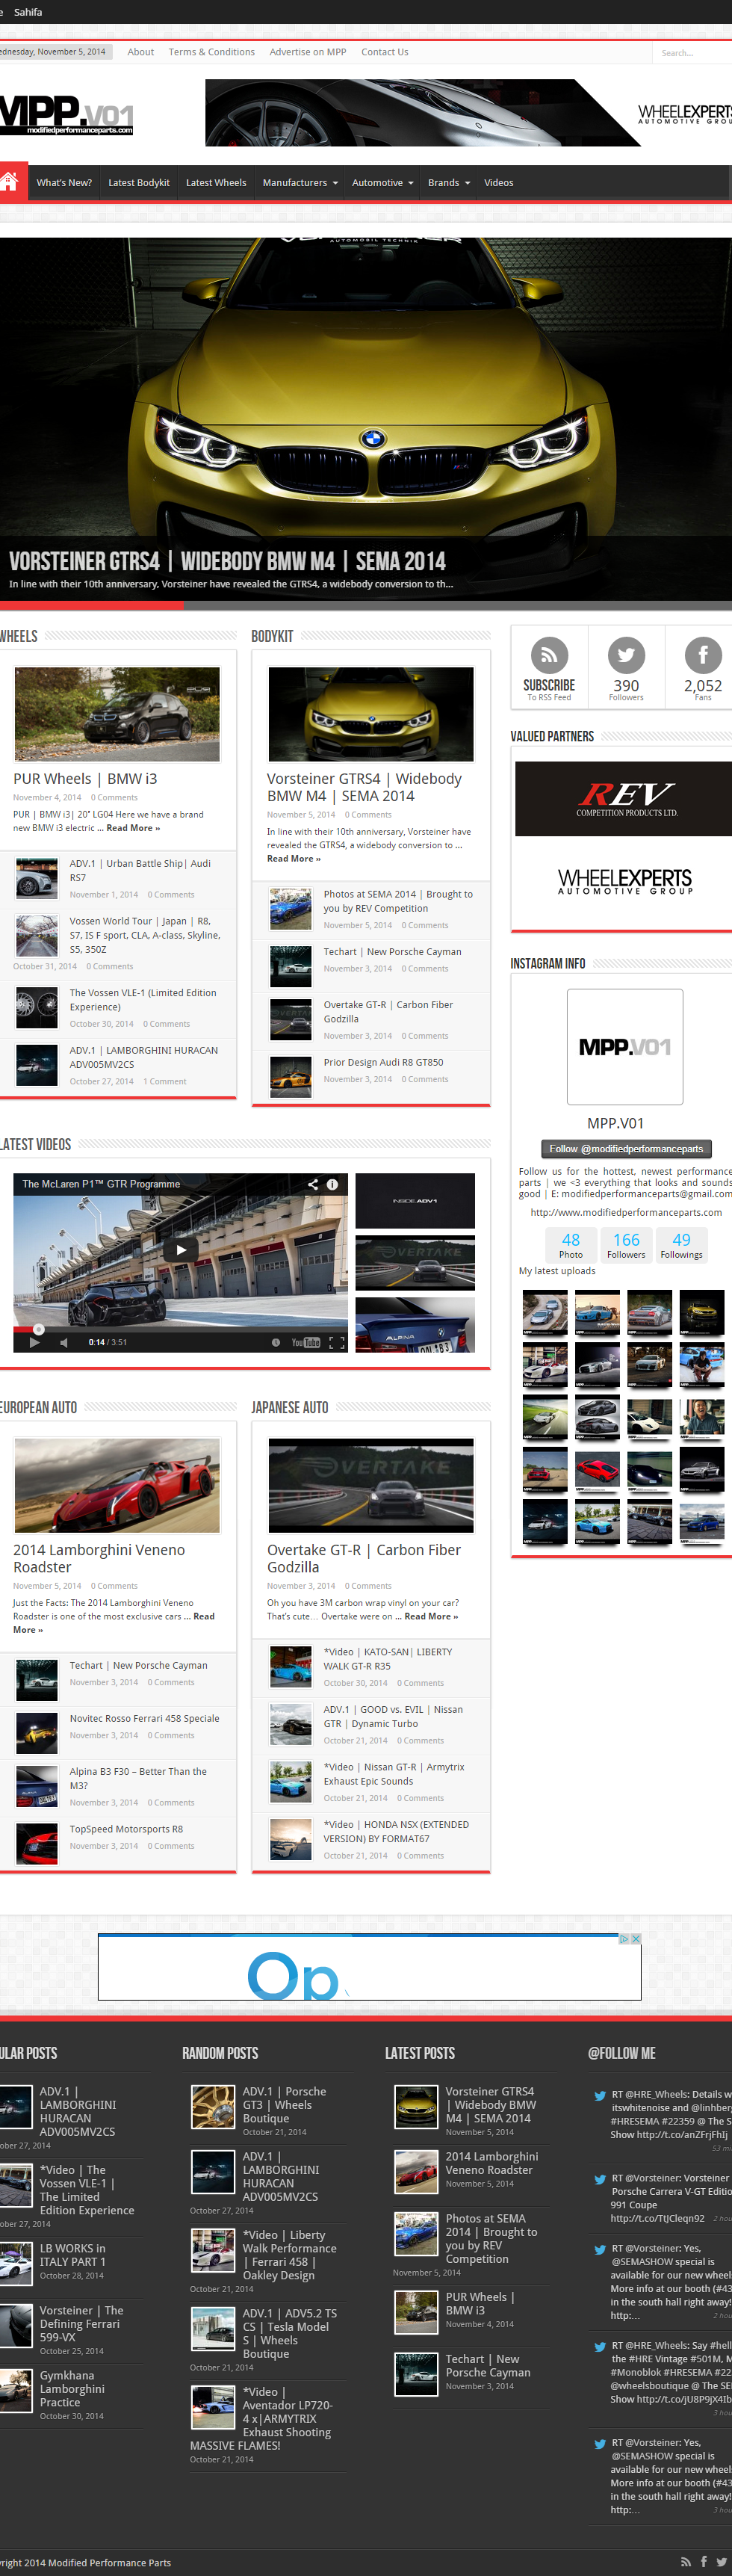Open the About page link

141,52
